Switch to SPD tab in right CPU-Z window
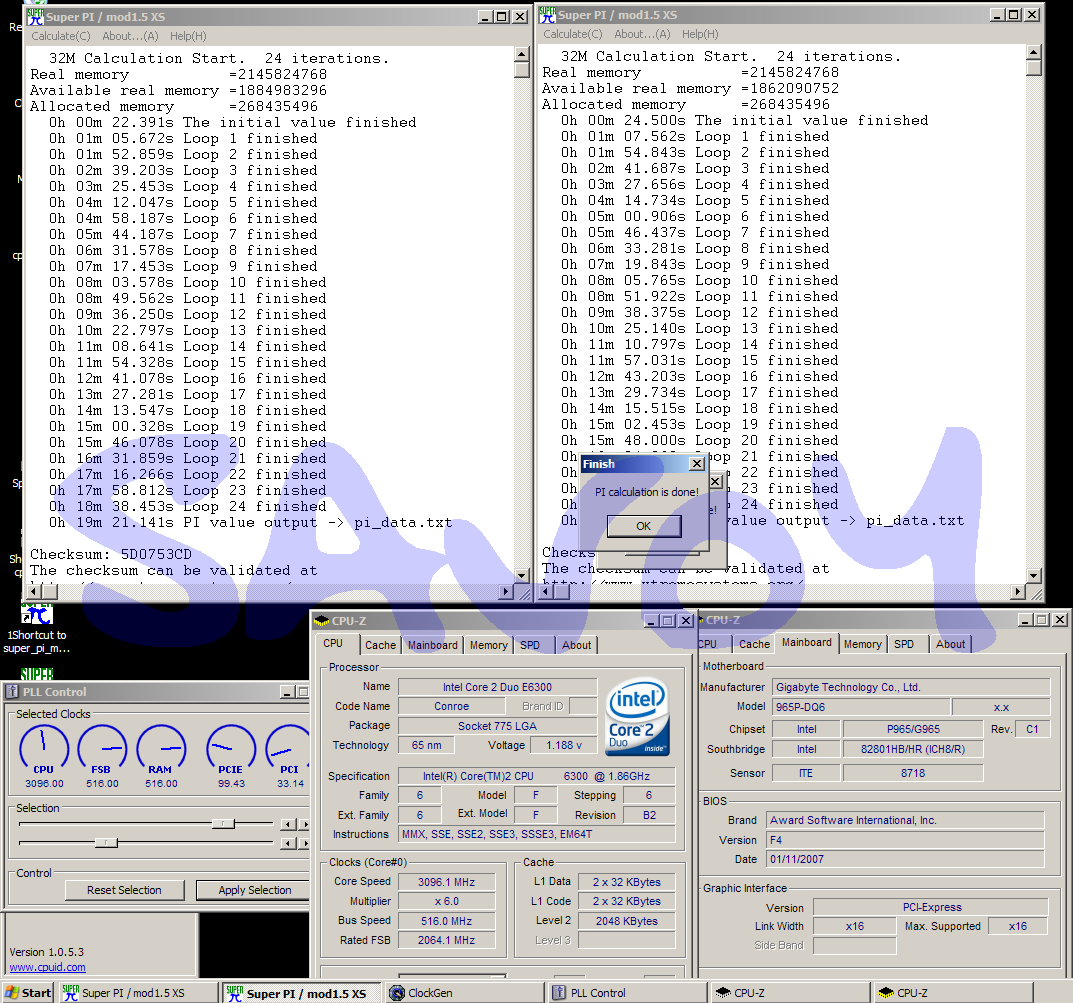 [904, 644]
